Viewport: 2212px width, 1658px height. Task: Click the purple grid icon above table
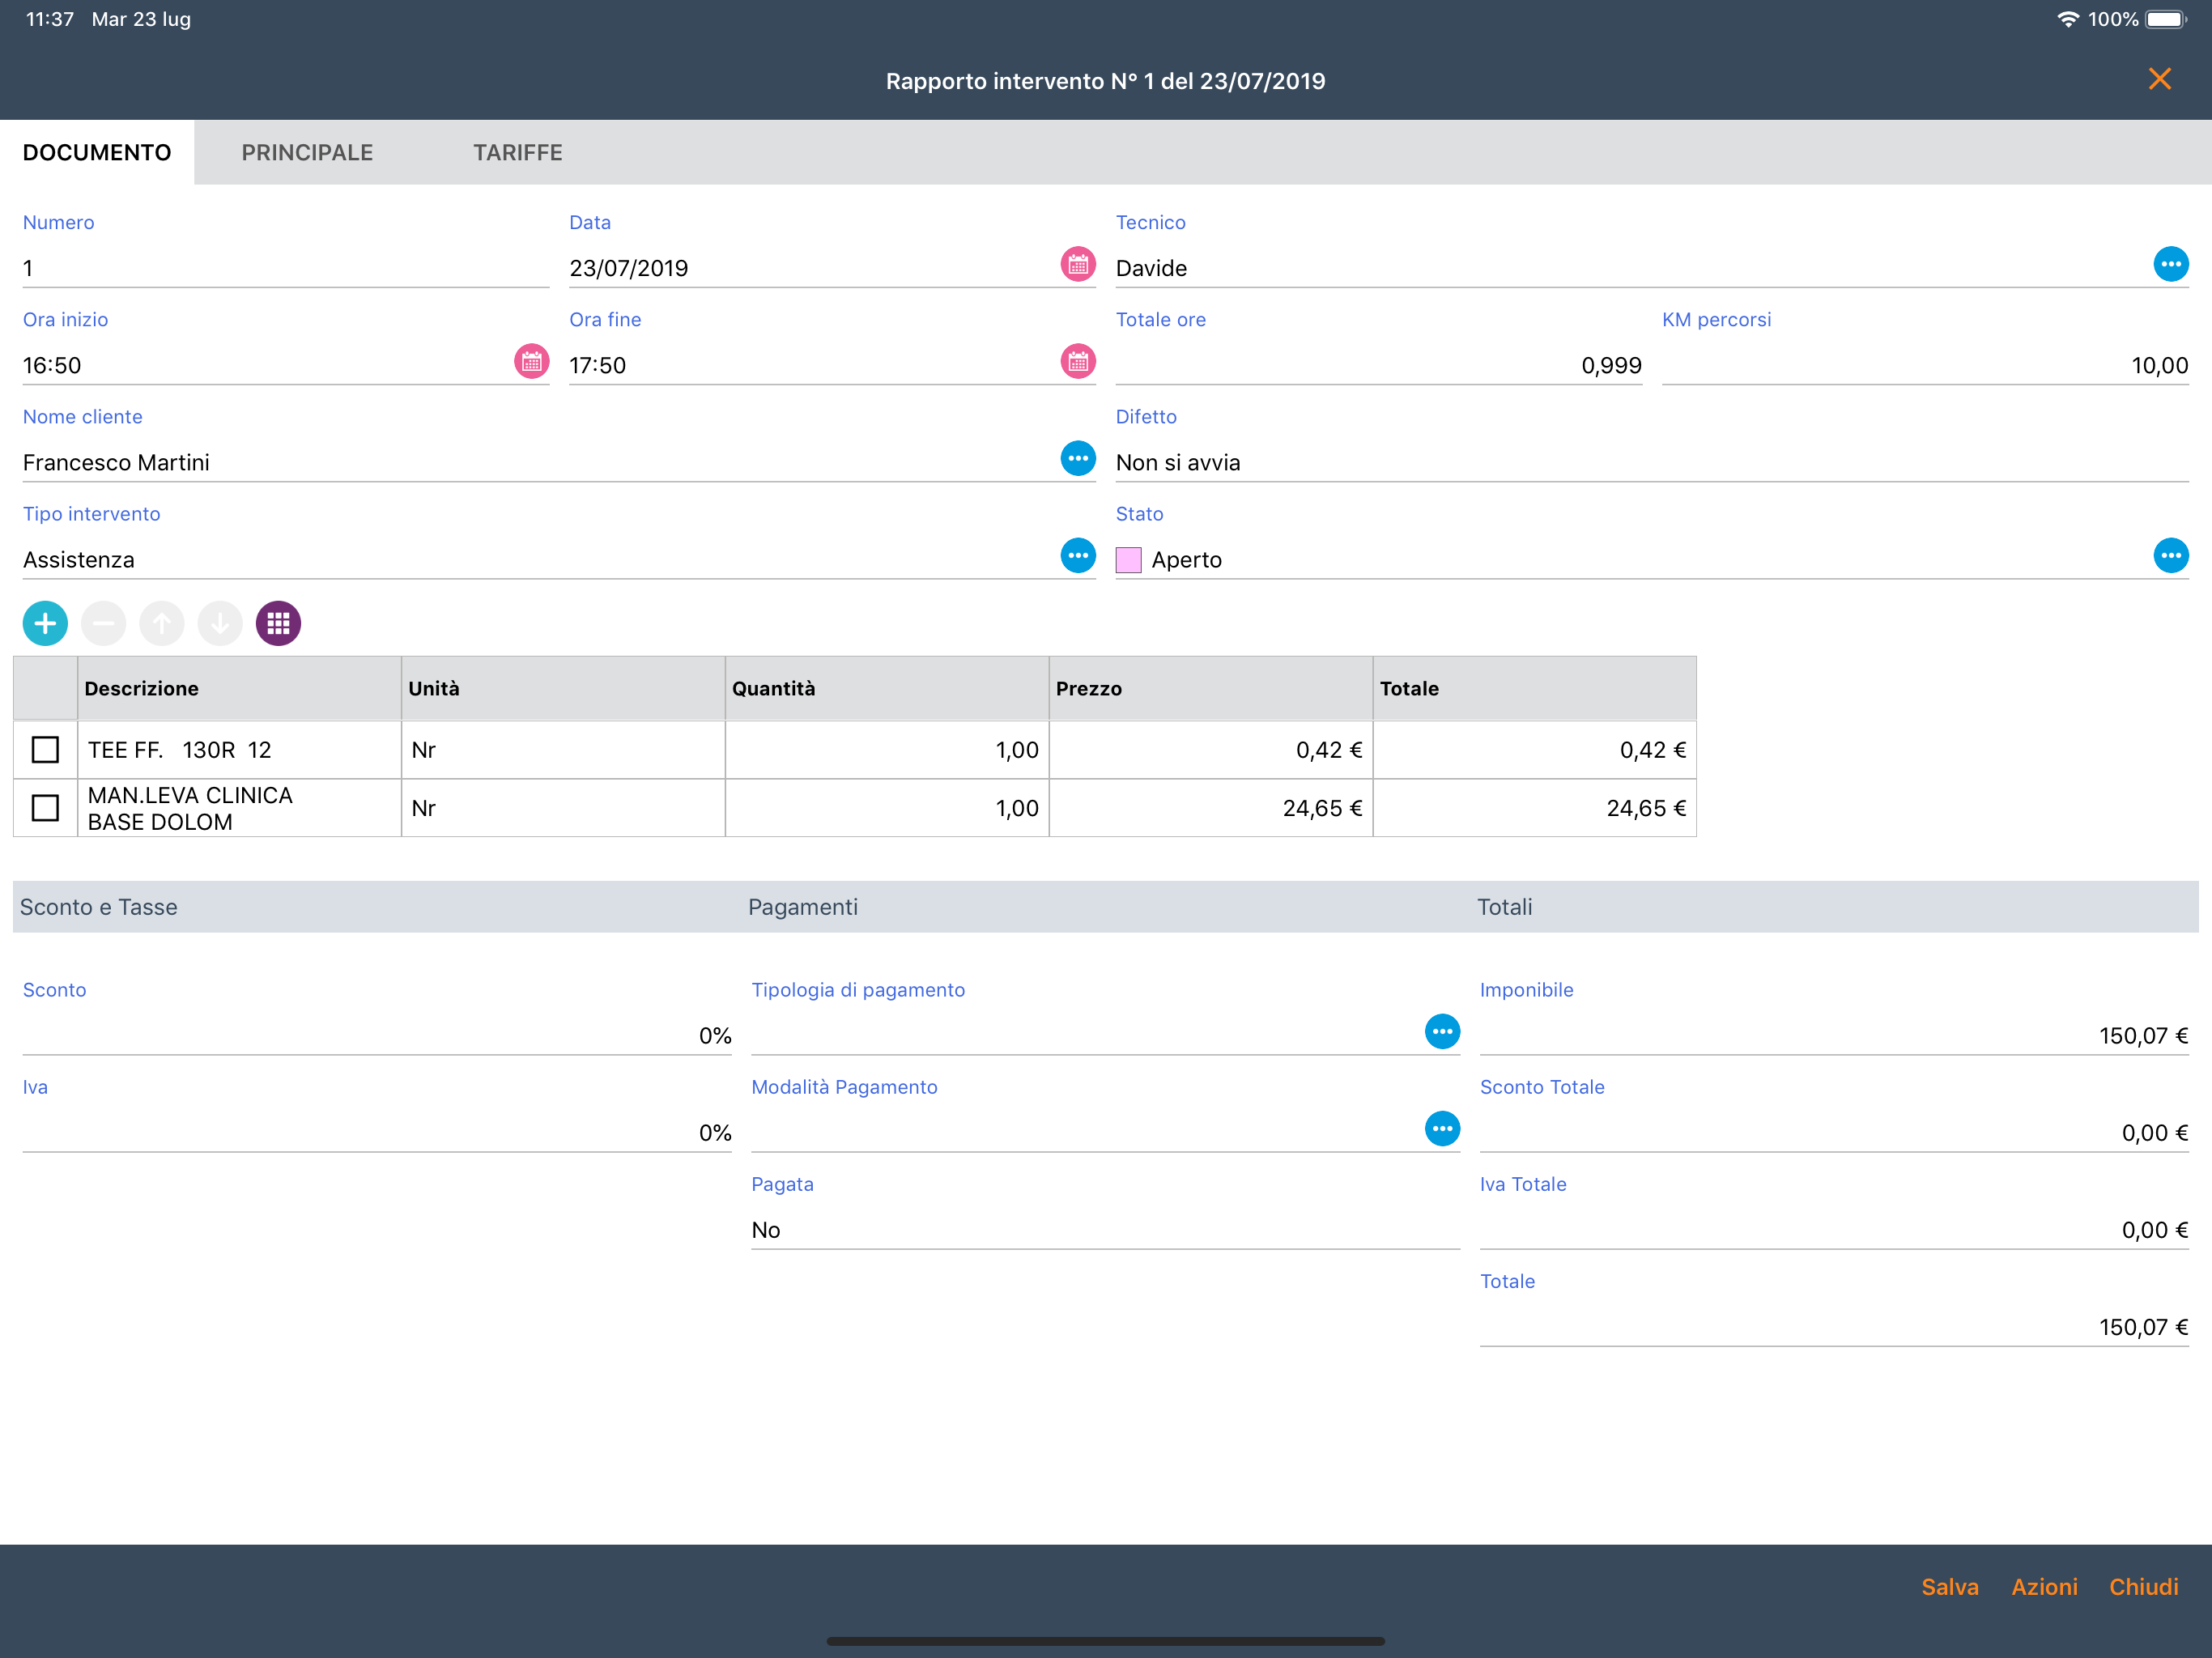[278, 624]
